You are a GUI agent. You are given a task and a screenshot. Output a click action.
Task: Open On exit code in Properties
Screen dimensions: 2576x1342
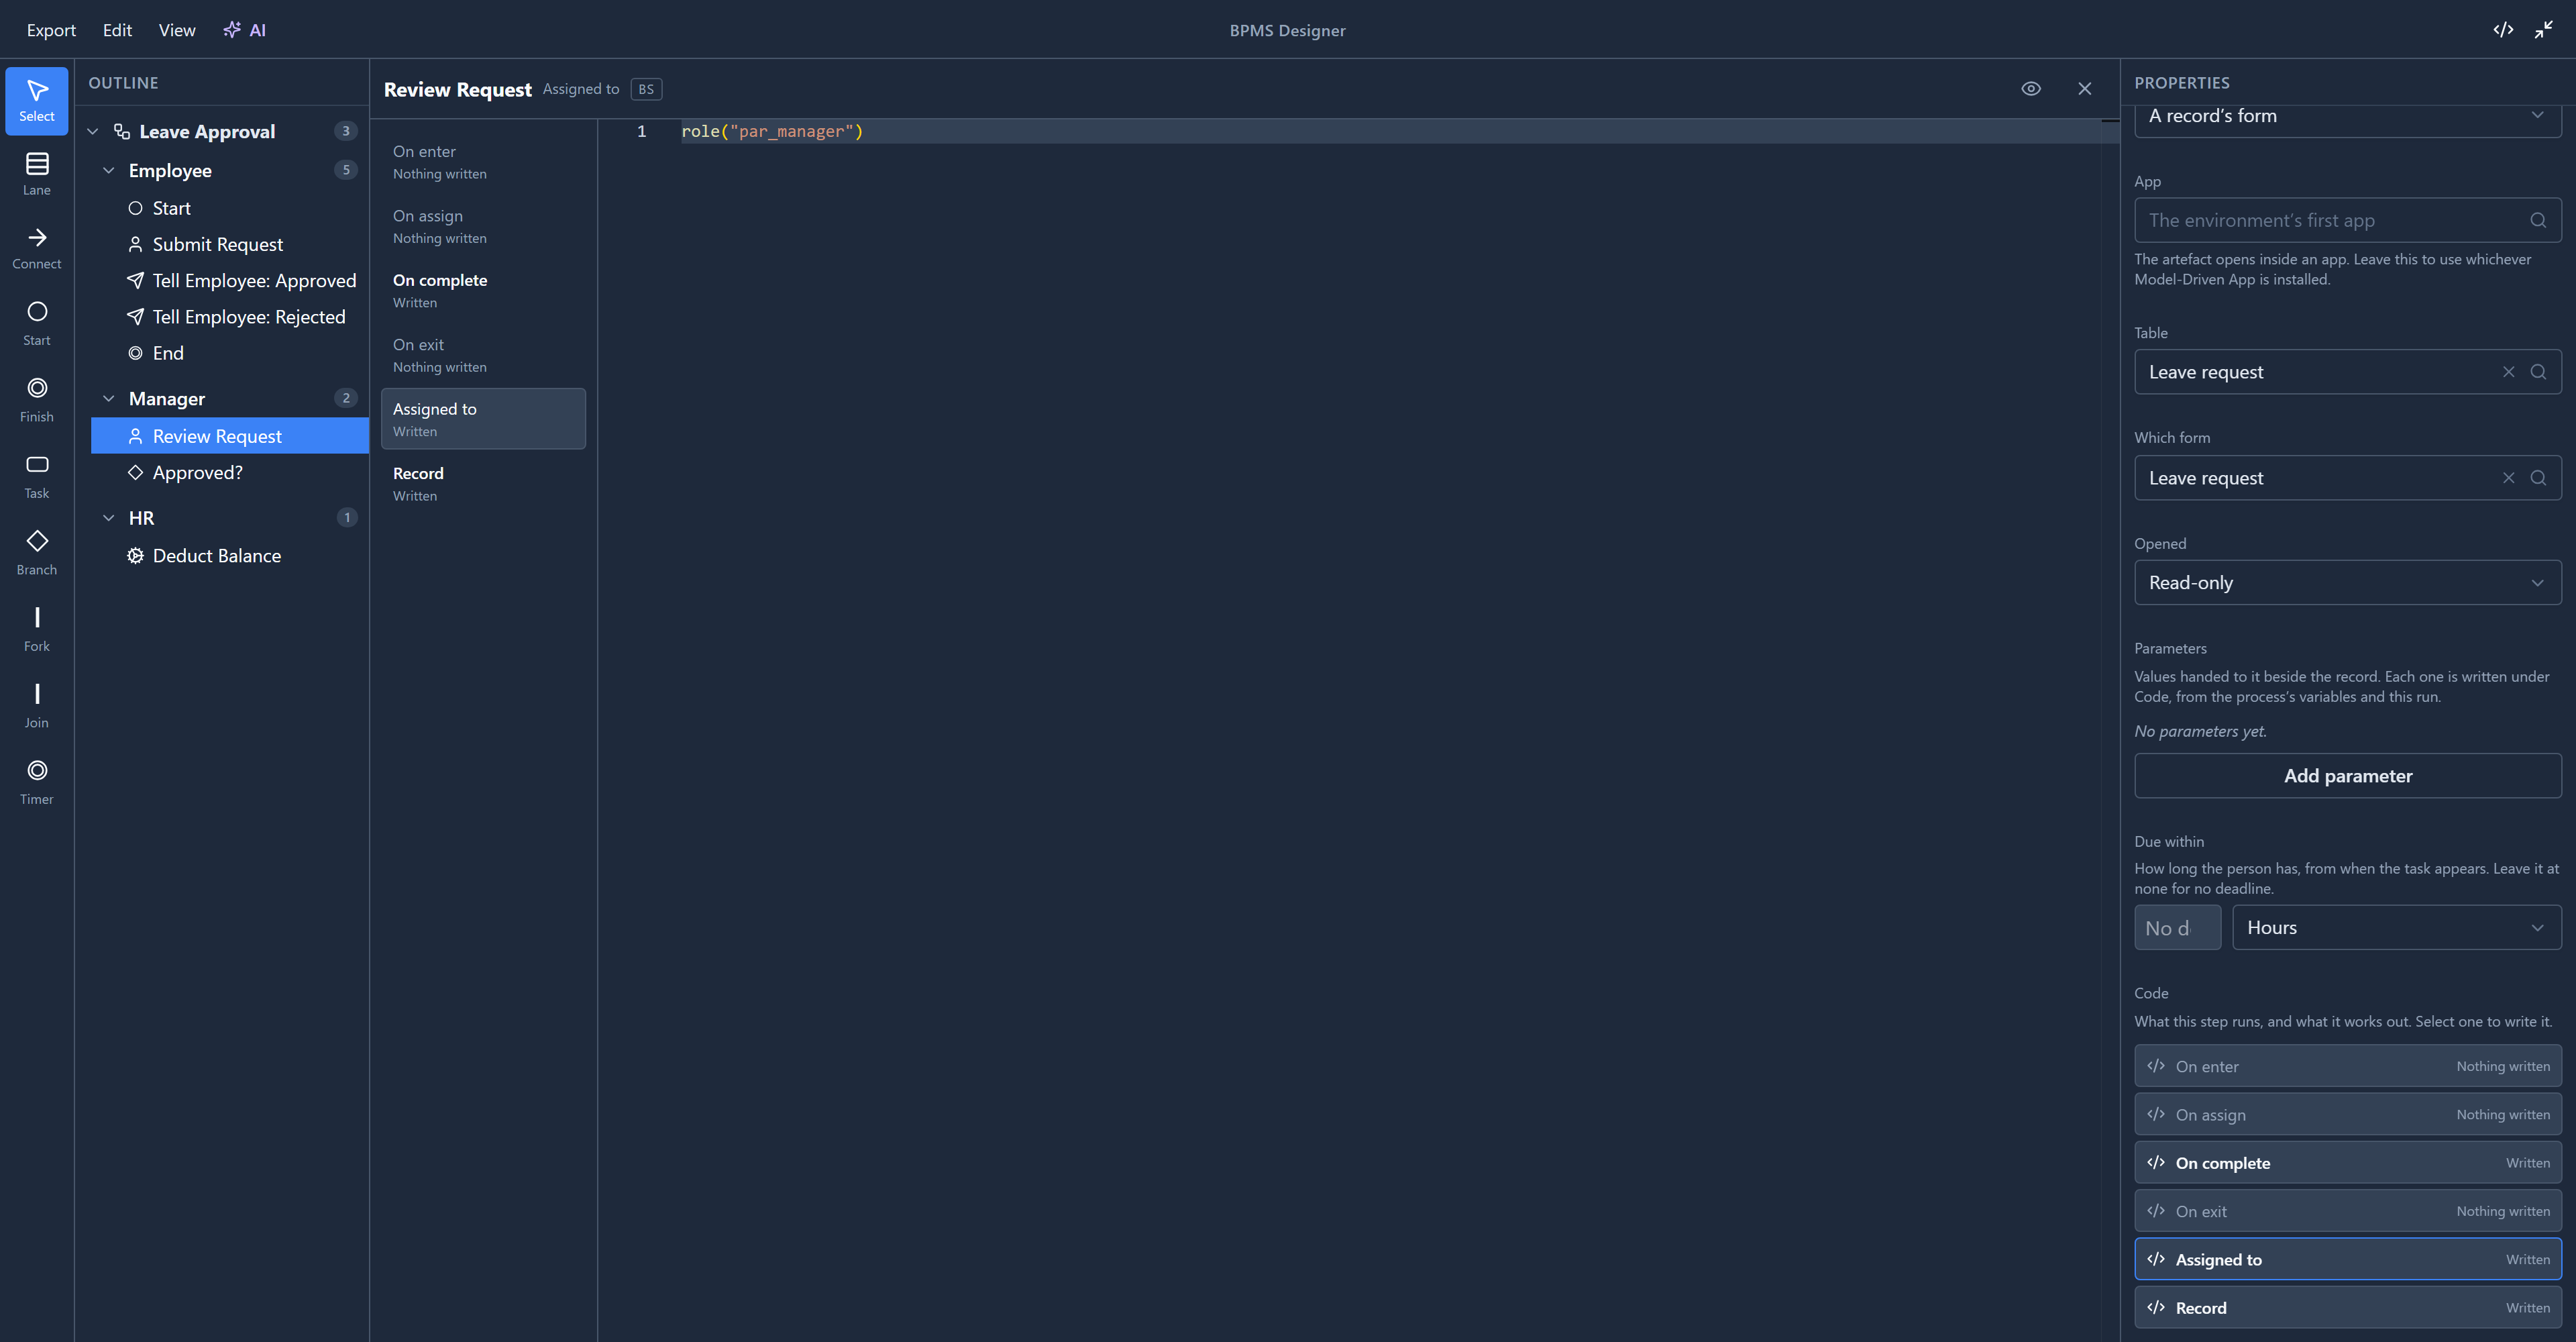2347,1211
